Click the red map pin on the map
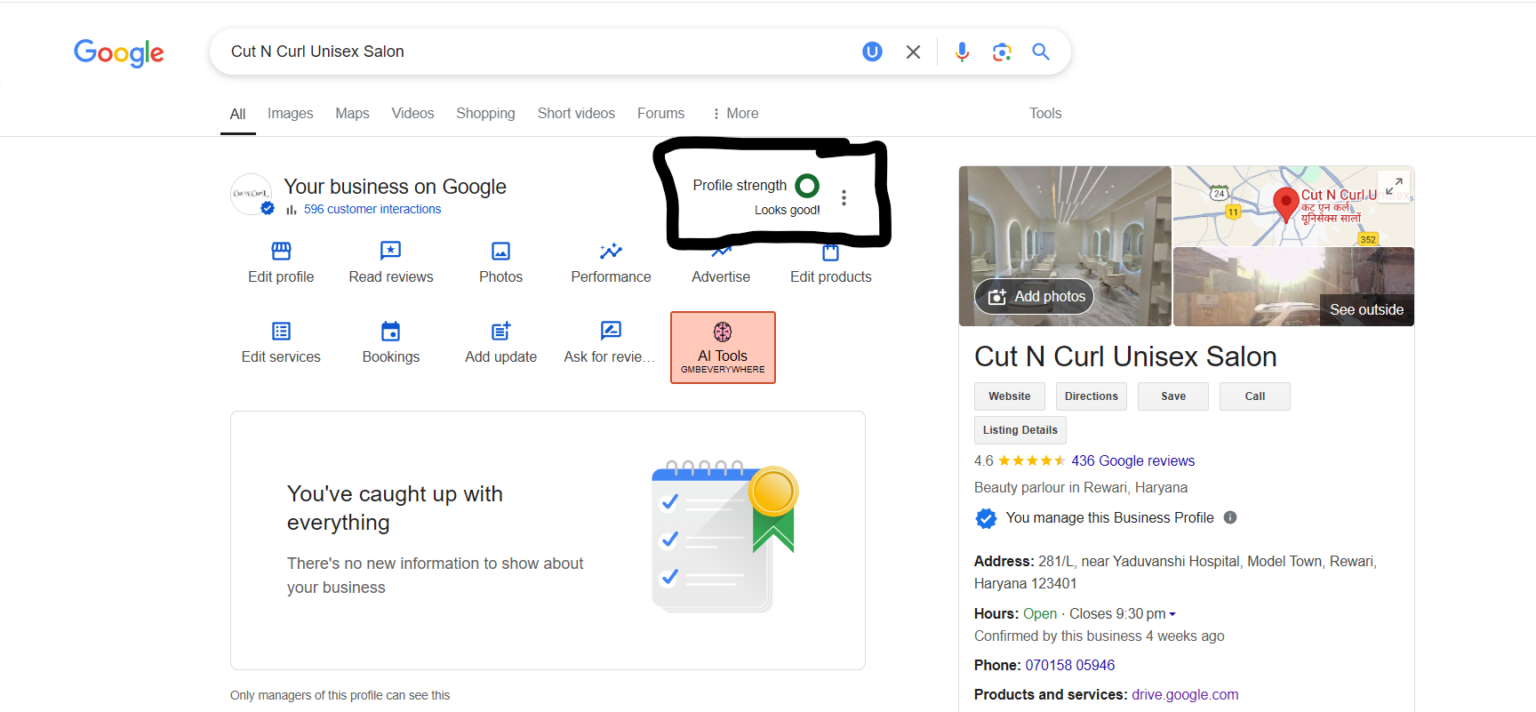Image resolution: width=1536 pixels, height=712 pixels. pyautogui.click(x=1286, y=204)
